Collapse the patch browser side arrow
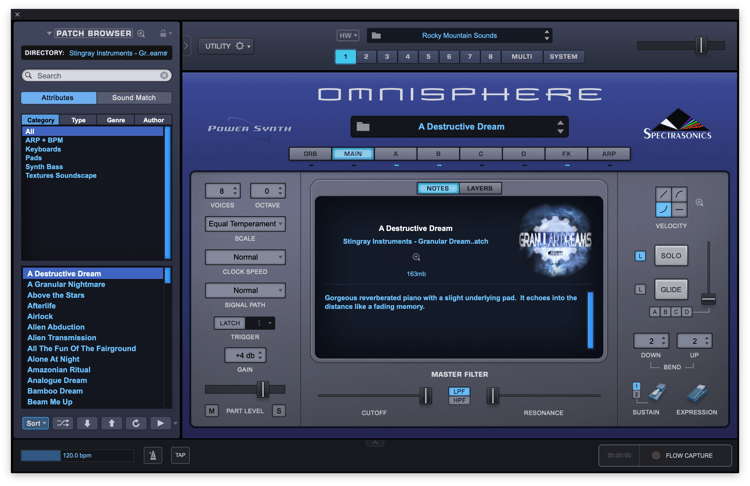Image resolution: width=750 pixels, height=486 pixels. [x=186, y=46]
